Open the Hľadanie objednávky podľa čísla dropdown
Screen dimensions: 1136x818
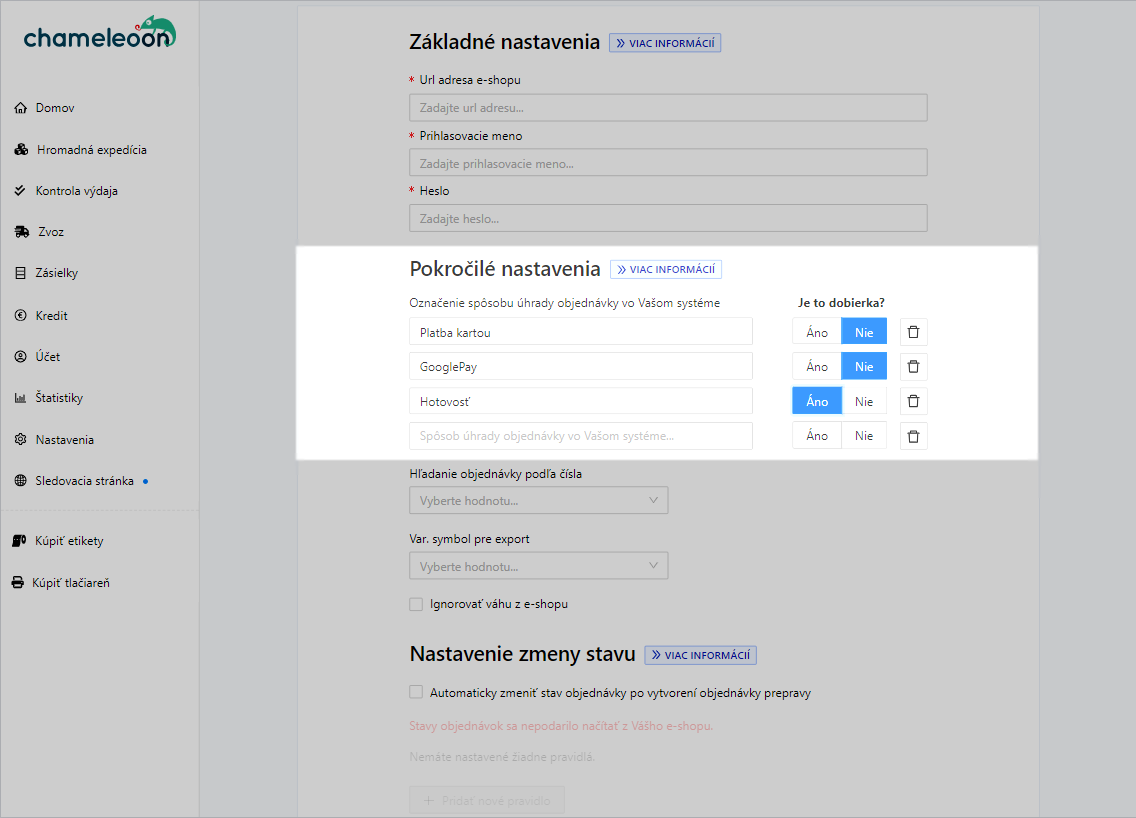538,500
